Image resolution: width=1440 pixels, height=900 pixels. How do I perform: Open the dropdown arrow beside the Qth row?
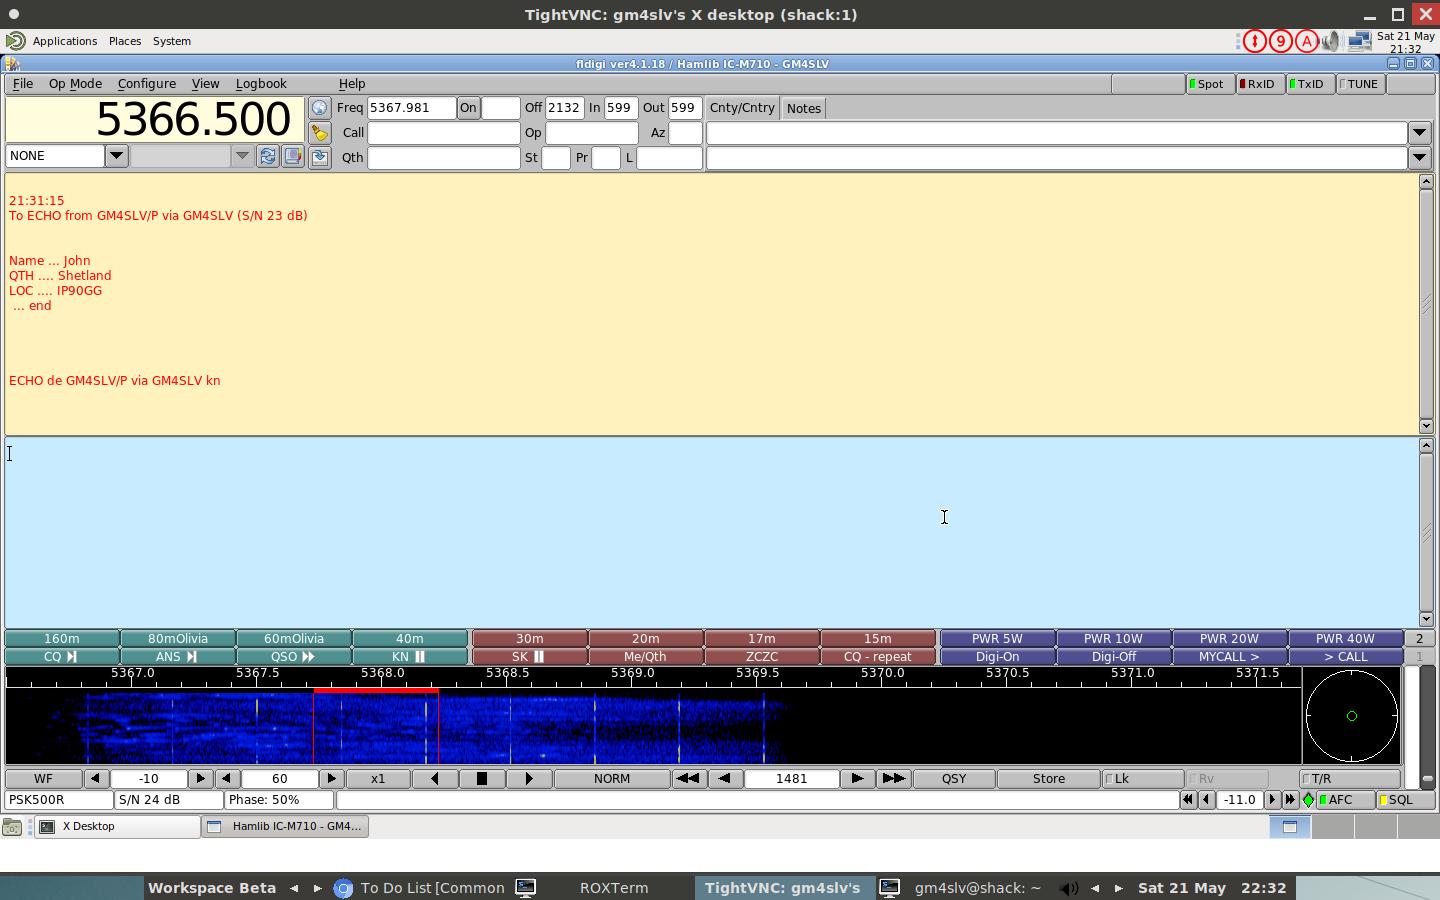1420,157
